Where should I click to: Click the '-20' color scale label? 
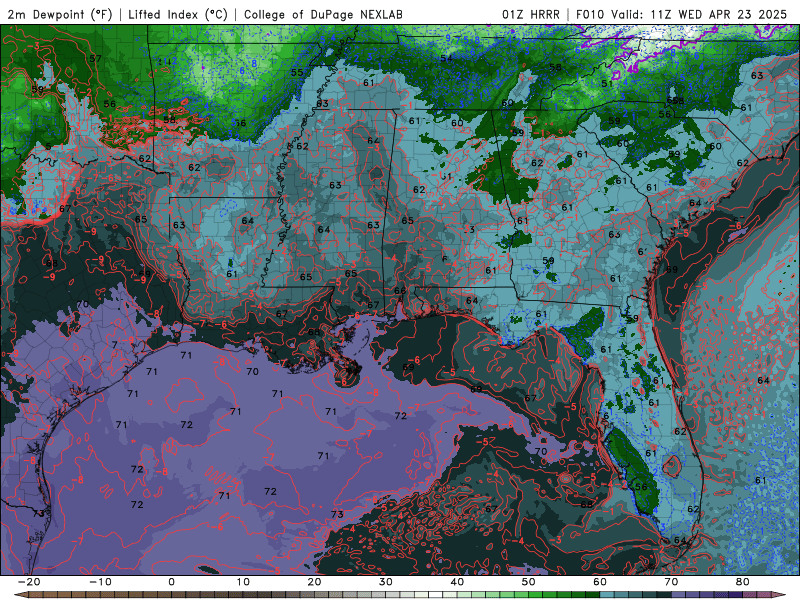pos(29,582)
